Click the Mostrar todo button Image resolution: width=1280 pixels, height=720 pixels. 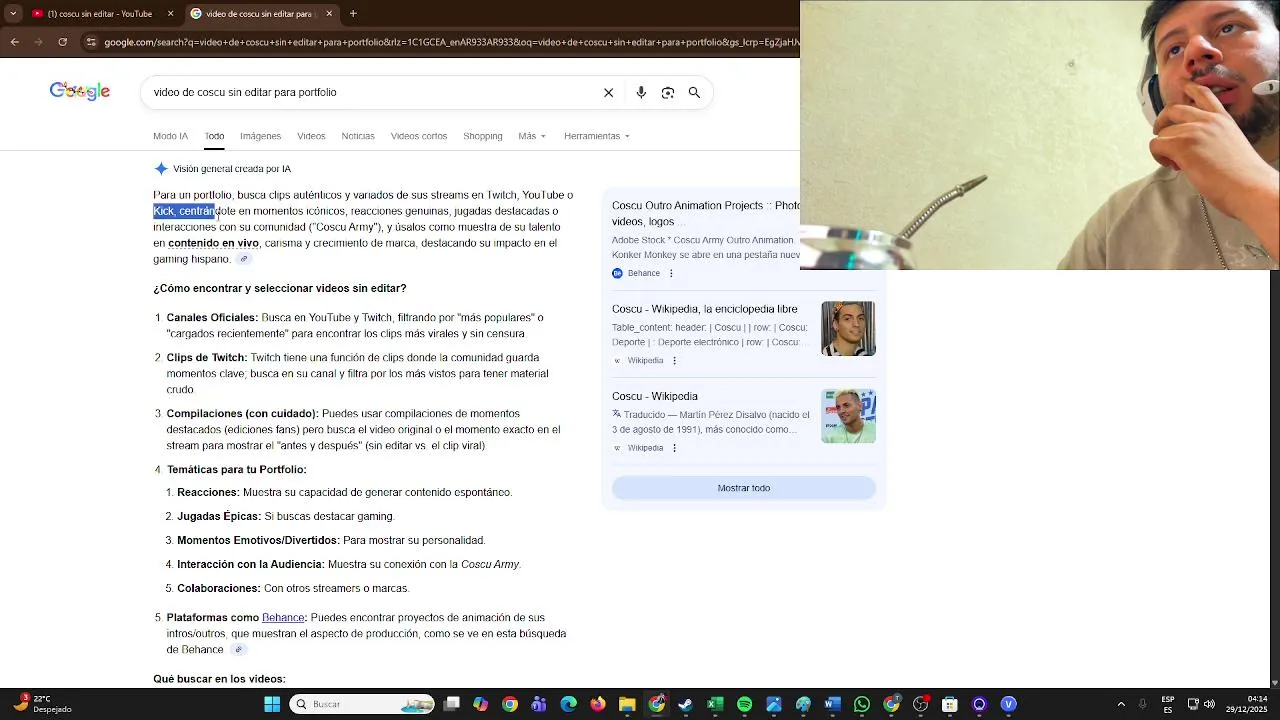click(744, 488)
